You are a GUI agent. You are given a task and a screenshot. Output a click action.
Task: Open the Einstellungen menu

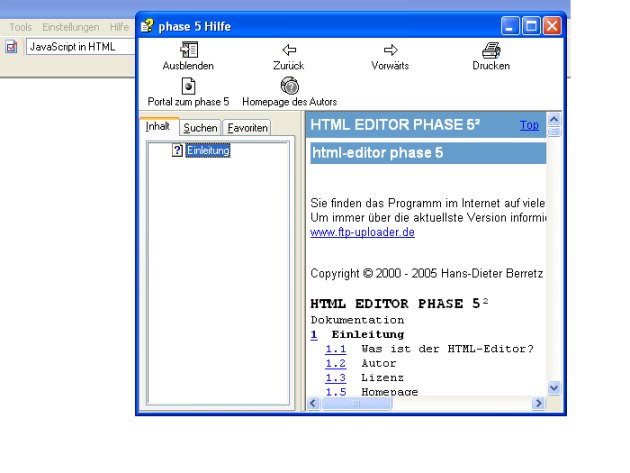pyautogui.click(x=71, y=27)
